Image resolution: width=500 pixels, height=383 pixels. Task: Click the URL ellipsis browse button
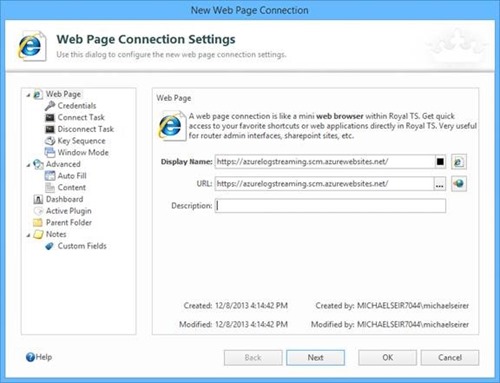click(x=439, y=184)
